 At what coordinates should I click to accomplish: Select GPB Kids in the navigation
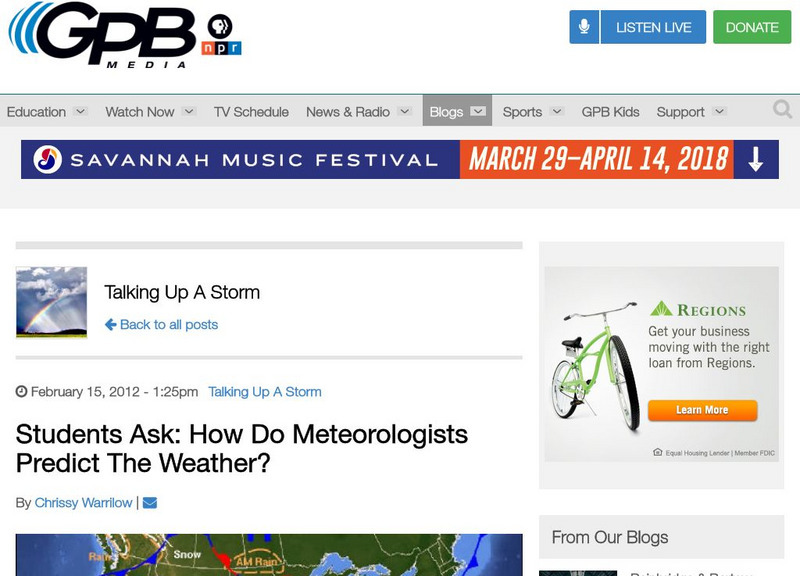(611, 111)
